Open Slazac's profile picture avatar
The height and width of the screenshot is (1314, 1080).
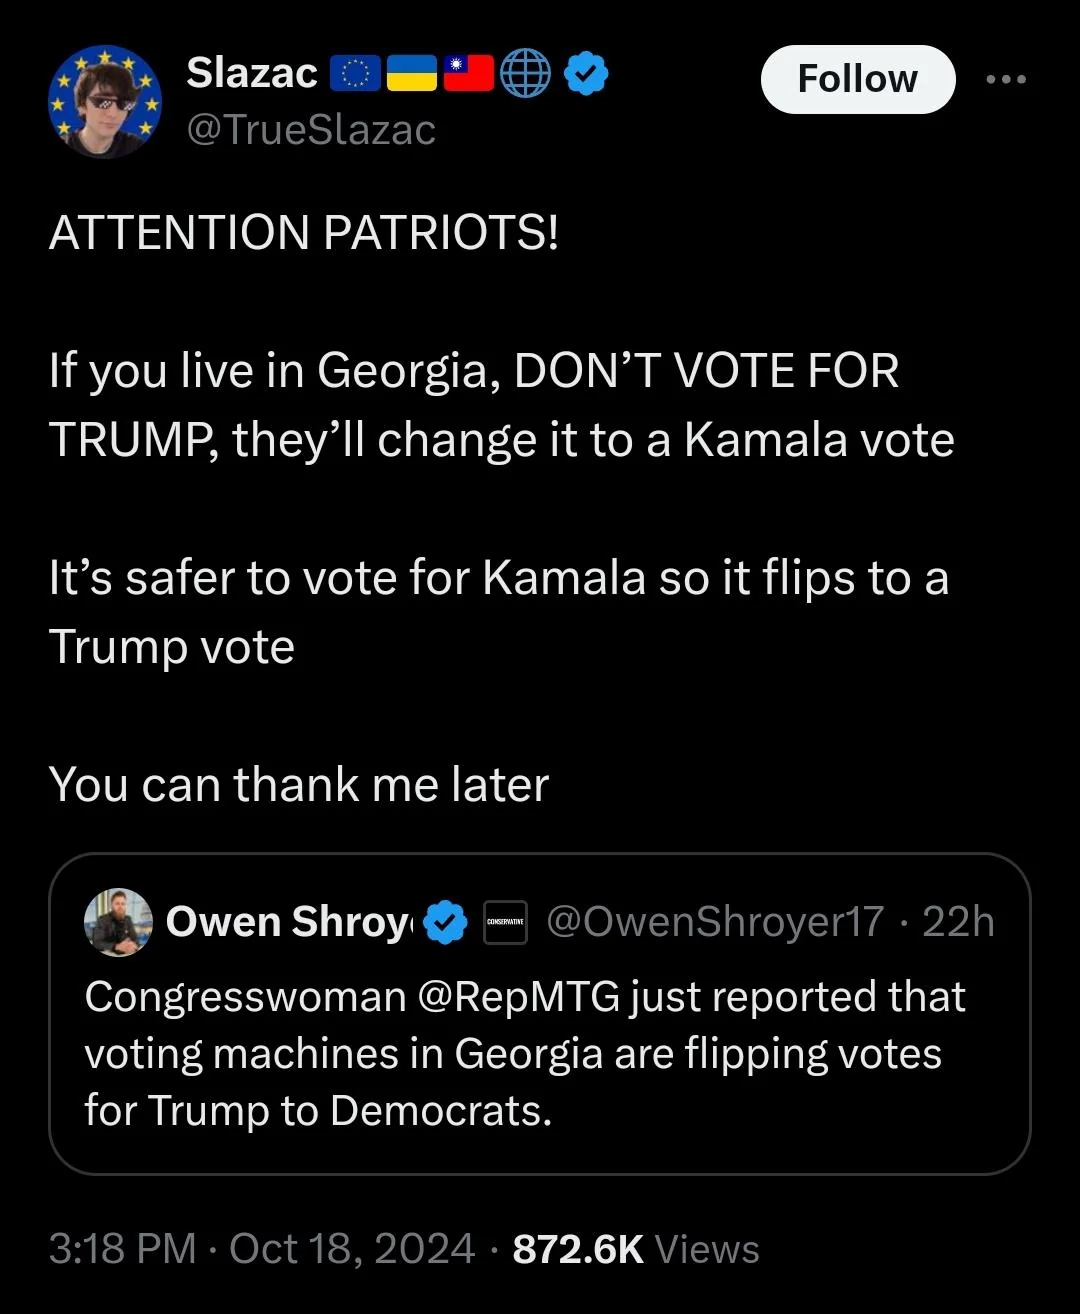(105, 101)
